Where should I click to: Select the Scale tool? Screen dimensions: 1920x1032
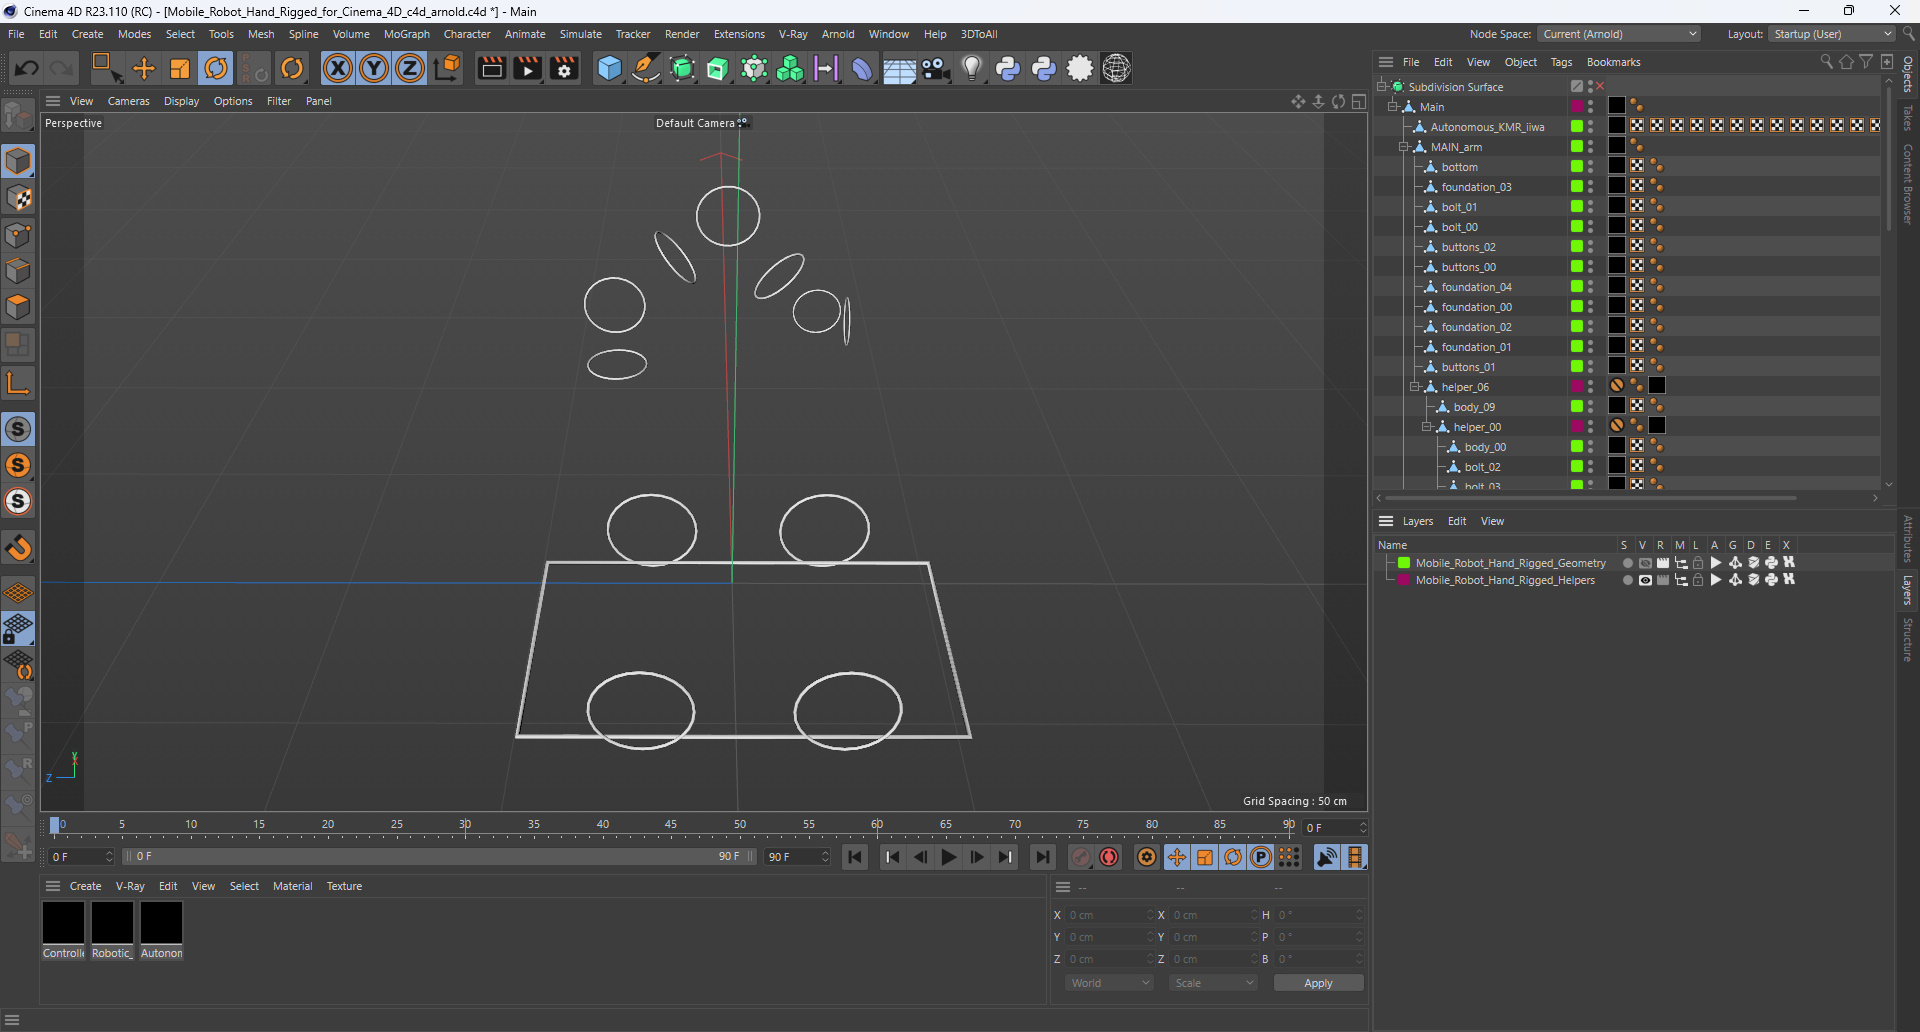(x=180, y=68)
